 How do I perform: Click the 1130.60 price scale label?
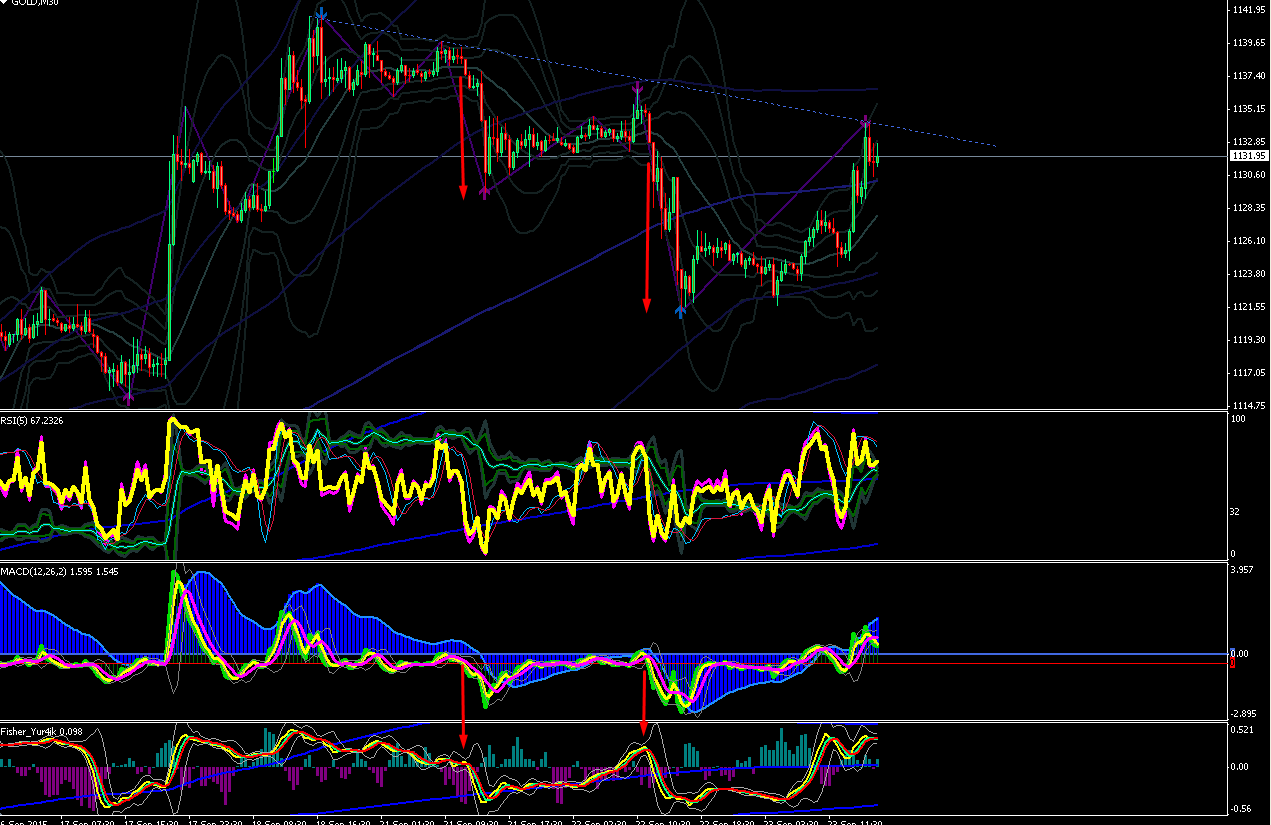coord(1251,175)
